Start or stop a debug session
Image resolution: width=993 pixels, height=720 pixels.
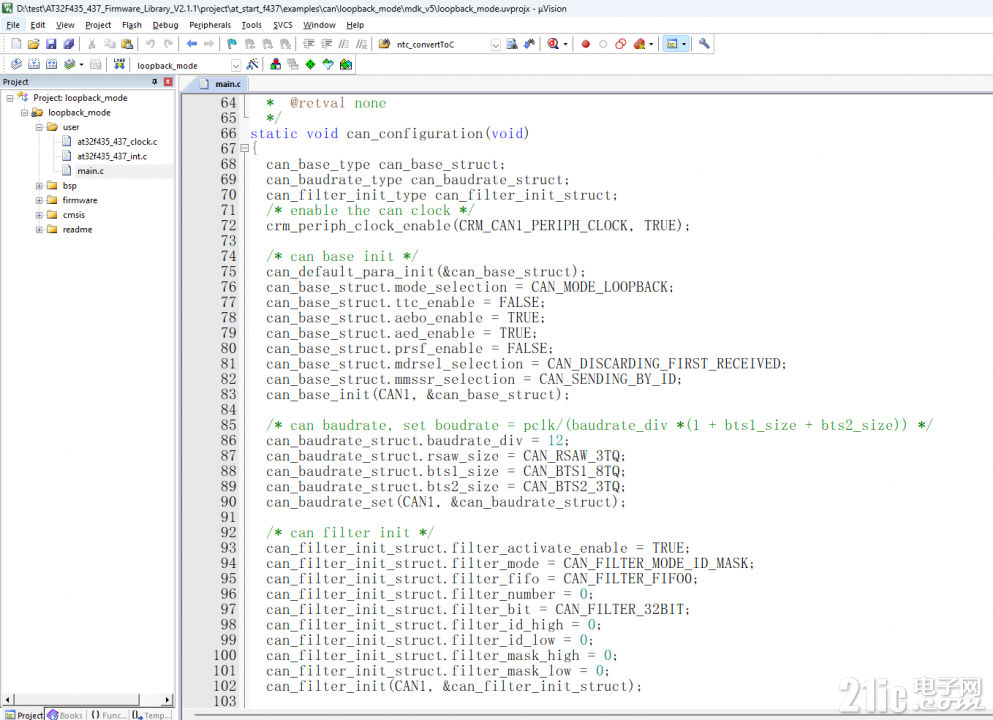coord(553,44)
